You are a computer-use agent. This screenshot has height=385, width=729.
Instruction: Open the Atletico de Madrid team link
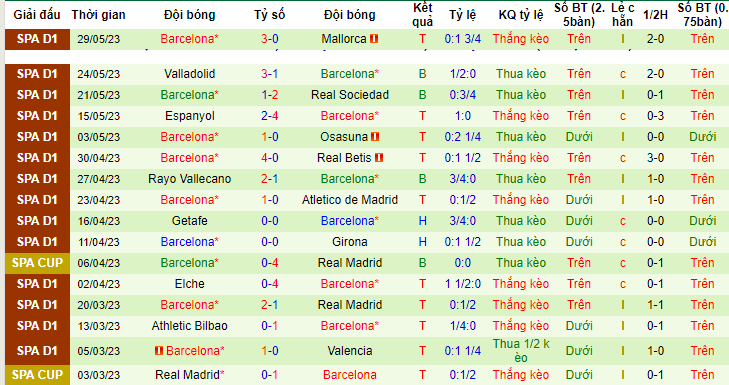point(350,200)
